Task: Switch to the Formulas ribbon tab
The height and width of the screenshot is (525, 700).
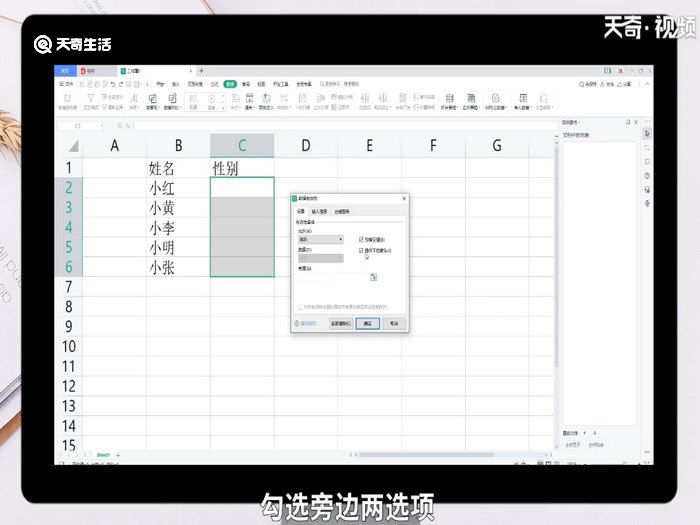Action: coord(215,84)
